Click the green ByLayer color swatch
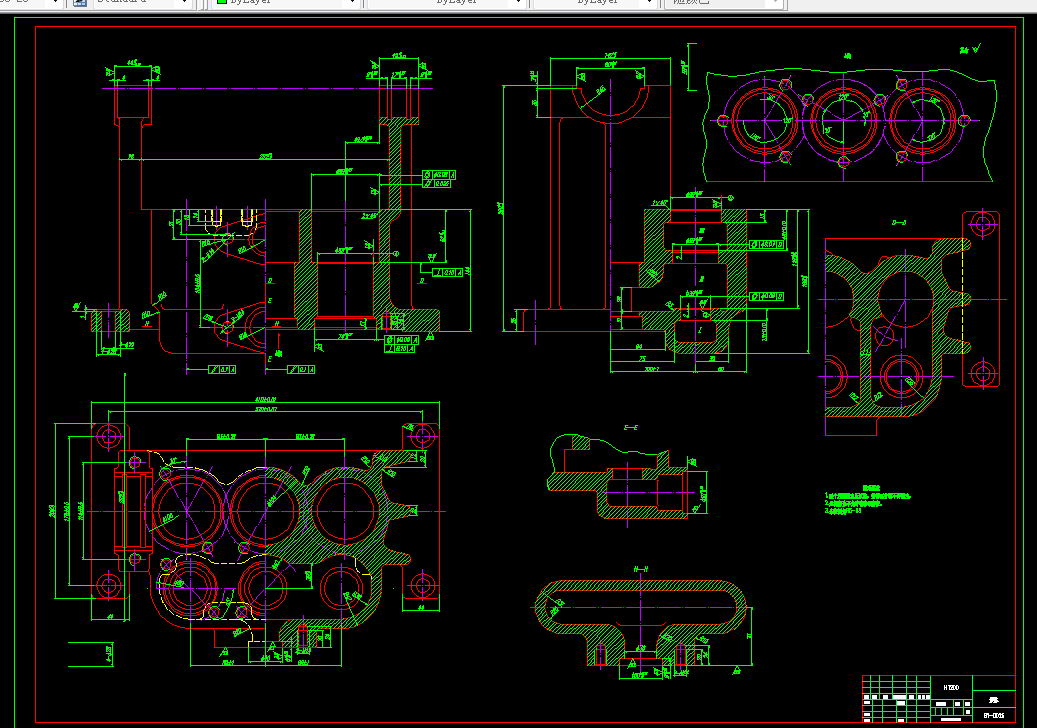Viewport: 1037px width, 728px height. coord(222,2)
